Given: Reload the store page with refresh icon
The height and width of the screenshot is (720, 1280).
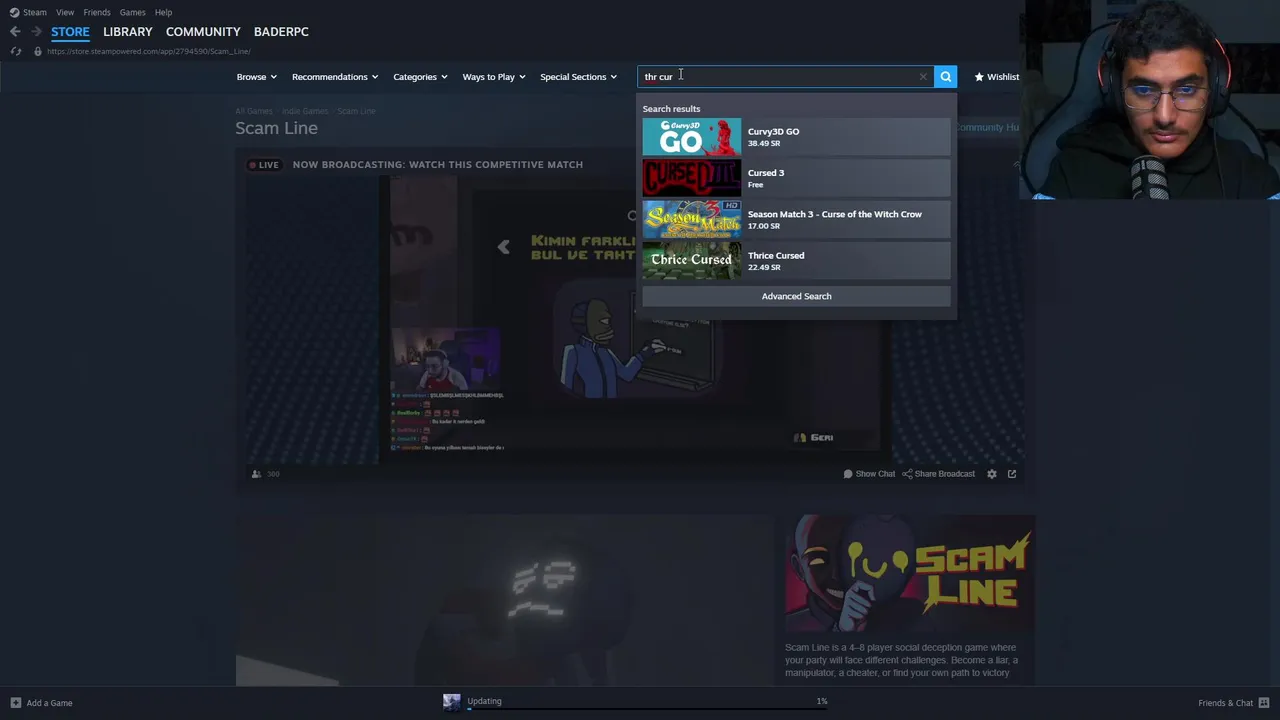Looking at the screenshot, I should pos(15,51).
